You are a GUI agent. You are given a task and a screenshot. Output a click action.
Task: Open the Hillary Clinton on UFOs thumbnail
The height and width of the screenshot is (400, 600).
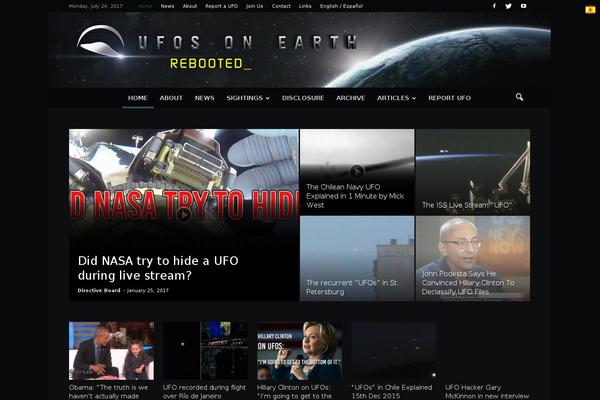(299, 351)
